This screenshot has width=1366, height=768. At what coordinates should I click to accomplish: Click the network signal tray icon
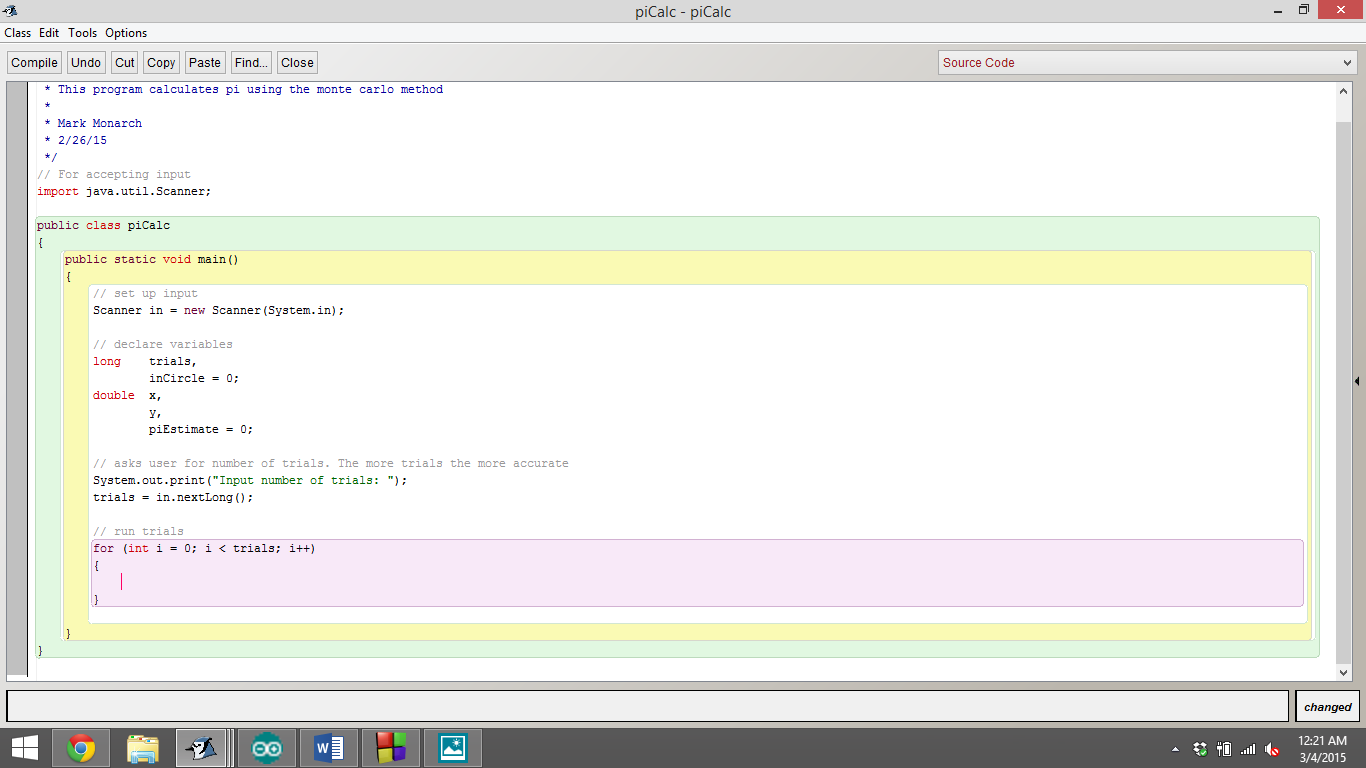point(1247,749)
